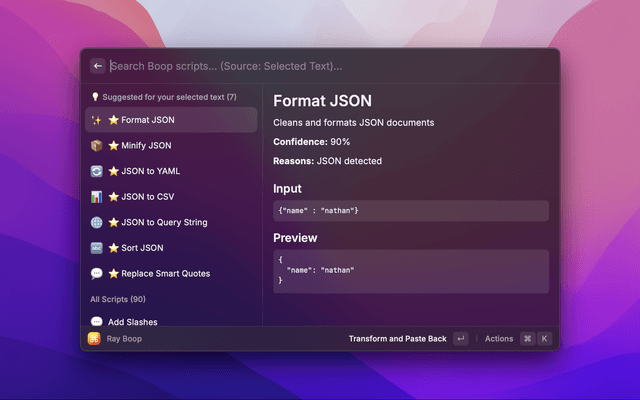Open the Actions menu

499,339
